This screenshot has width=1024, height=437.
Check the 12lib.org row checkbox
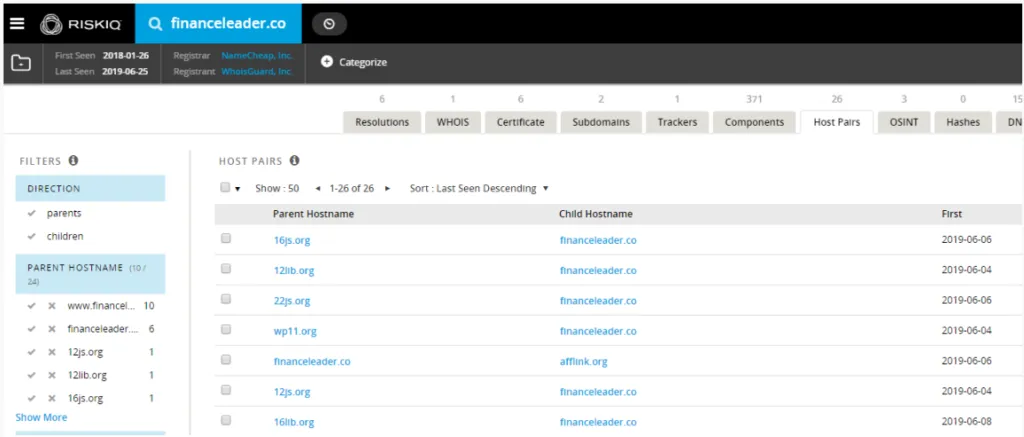click(x=226, y=268)
